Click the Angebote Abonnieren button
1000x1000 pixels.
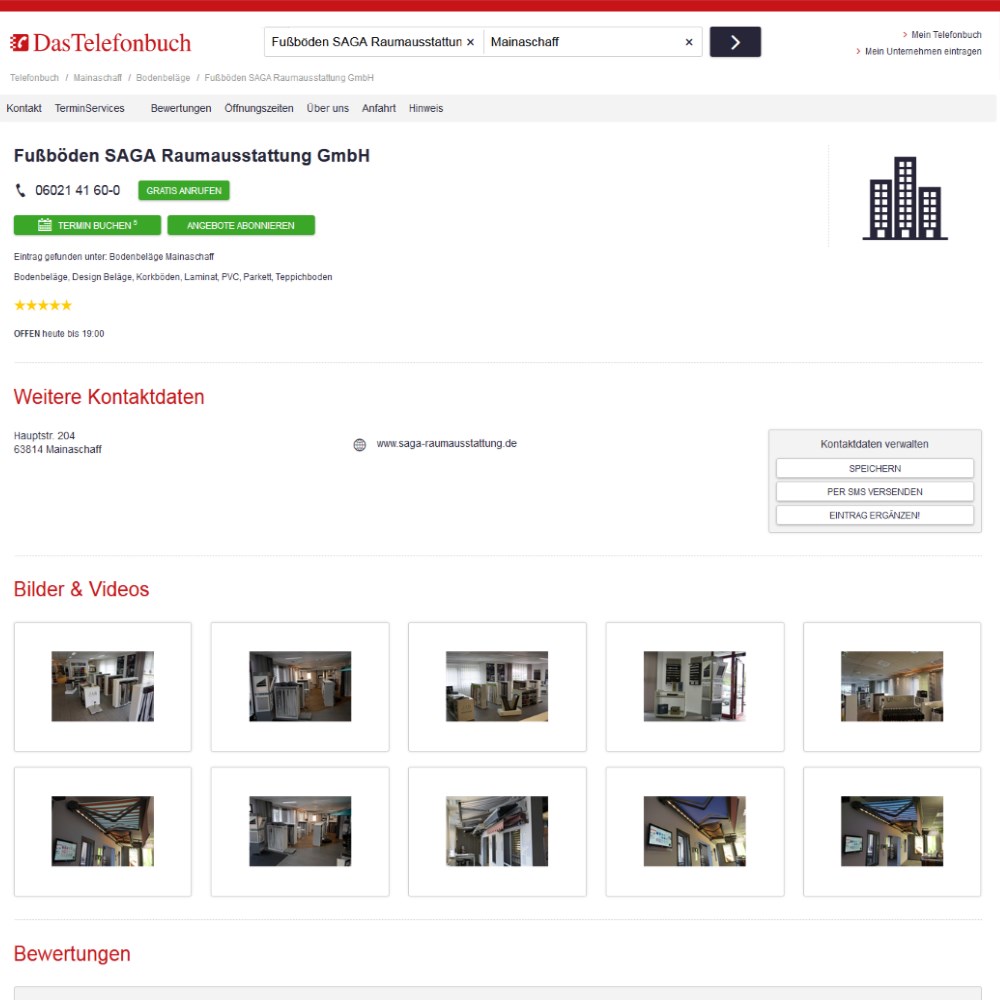coord(241,225)
